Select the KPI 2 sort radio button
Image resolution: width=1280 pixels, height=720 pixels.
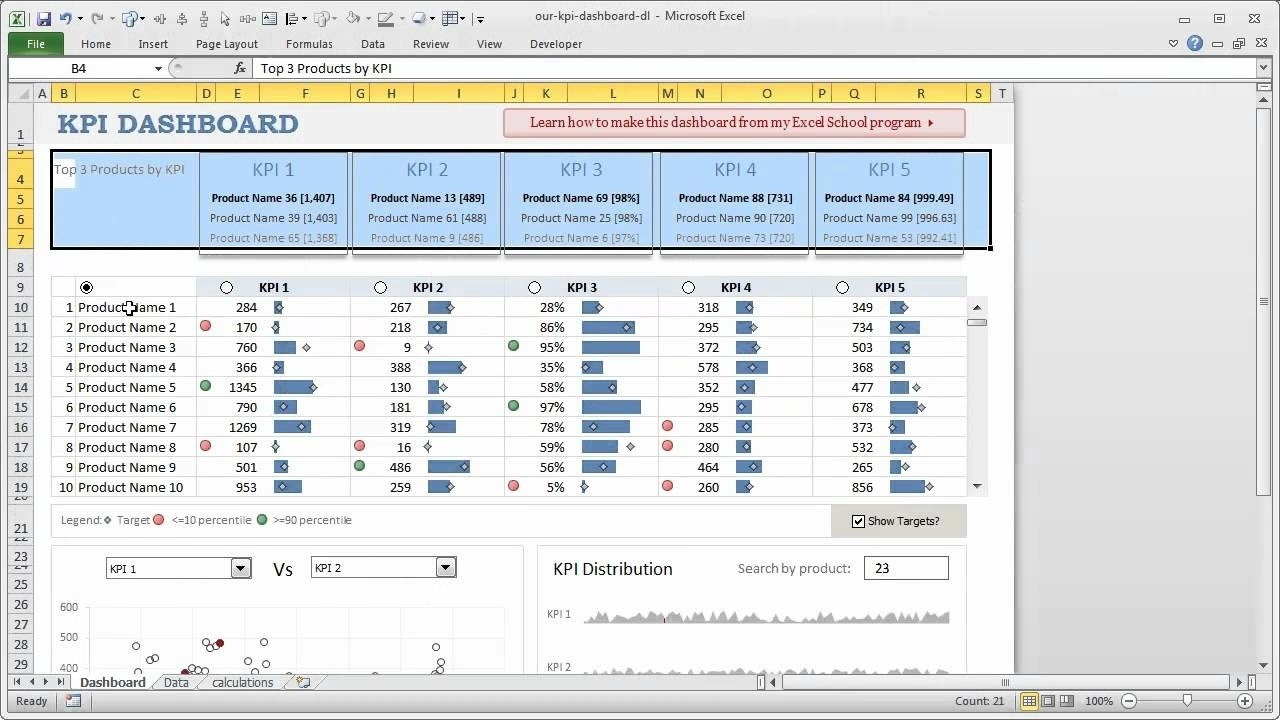pyautogui.click(x=380, y=287)
